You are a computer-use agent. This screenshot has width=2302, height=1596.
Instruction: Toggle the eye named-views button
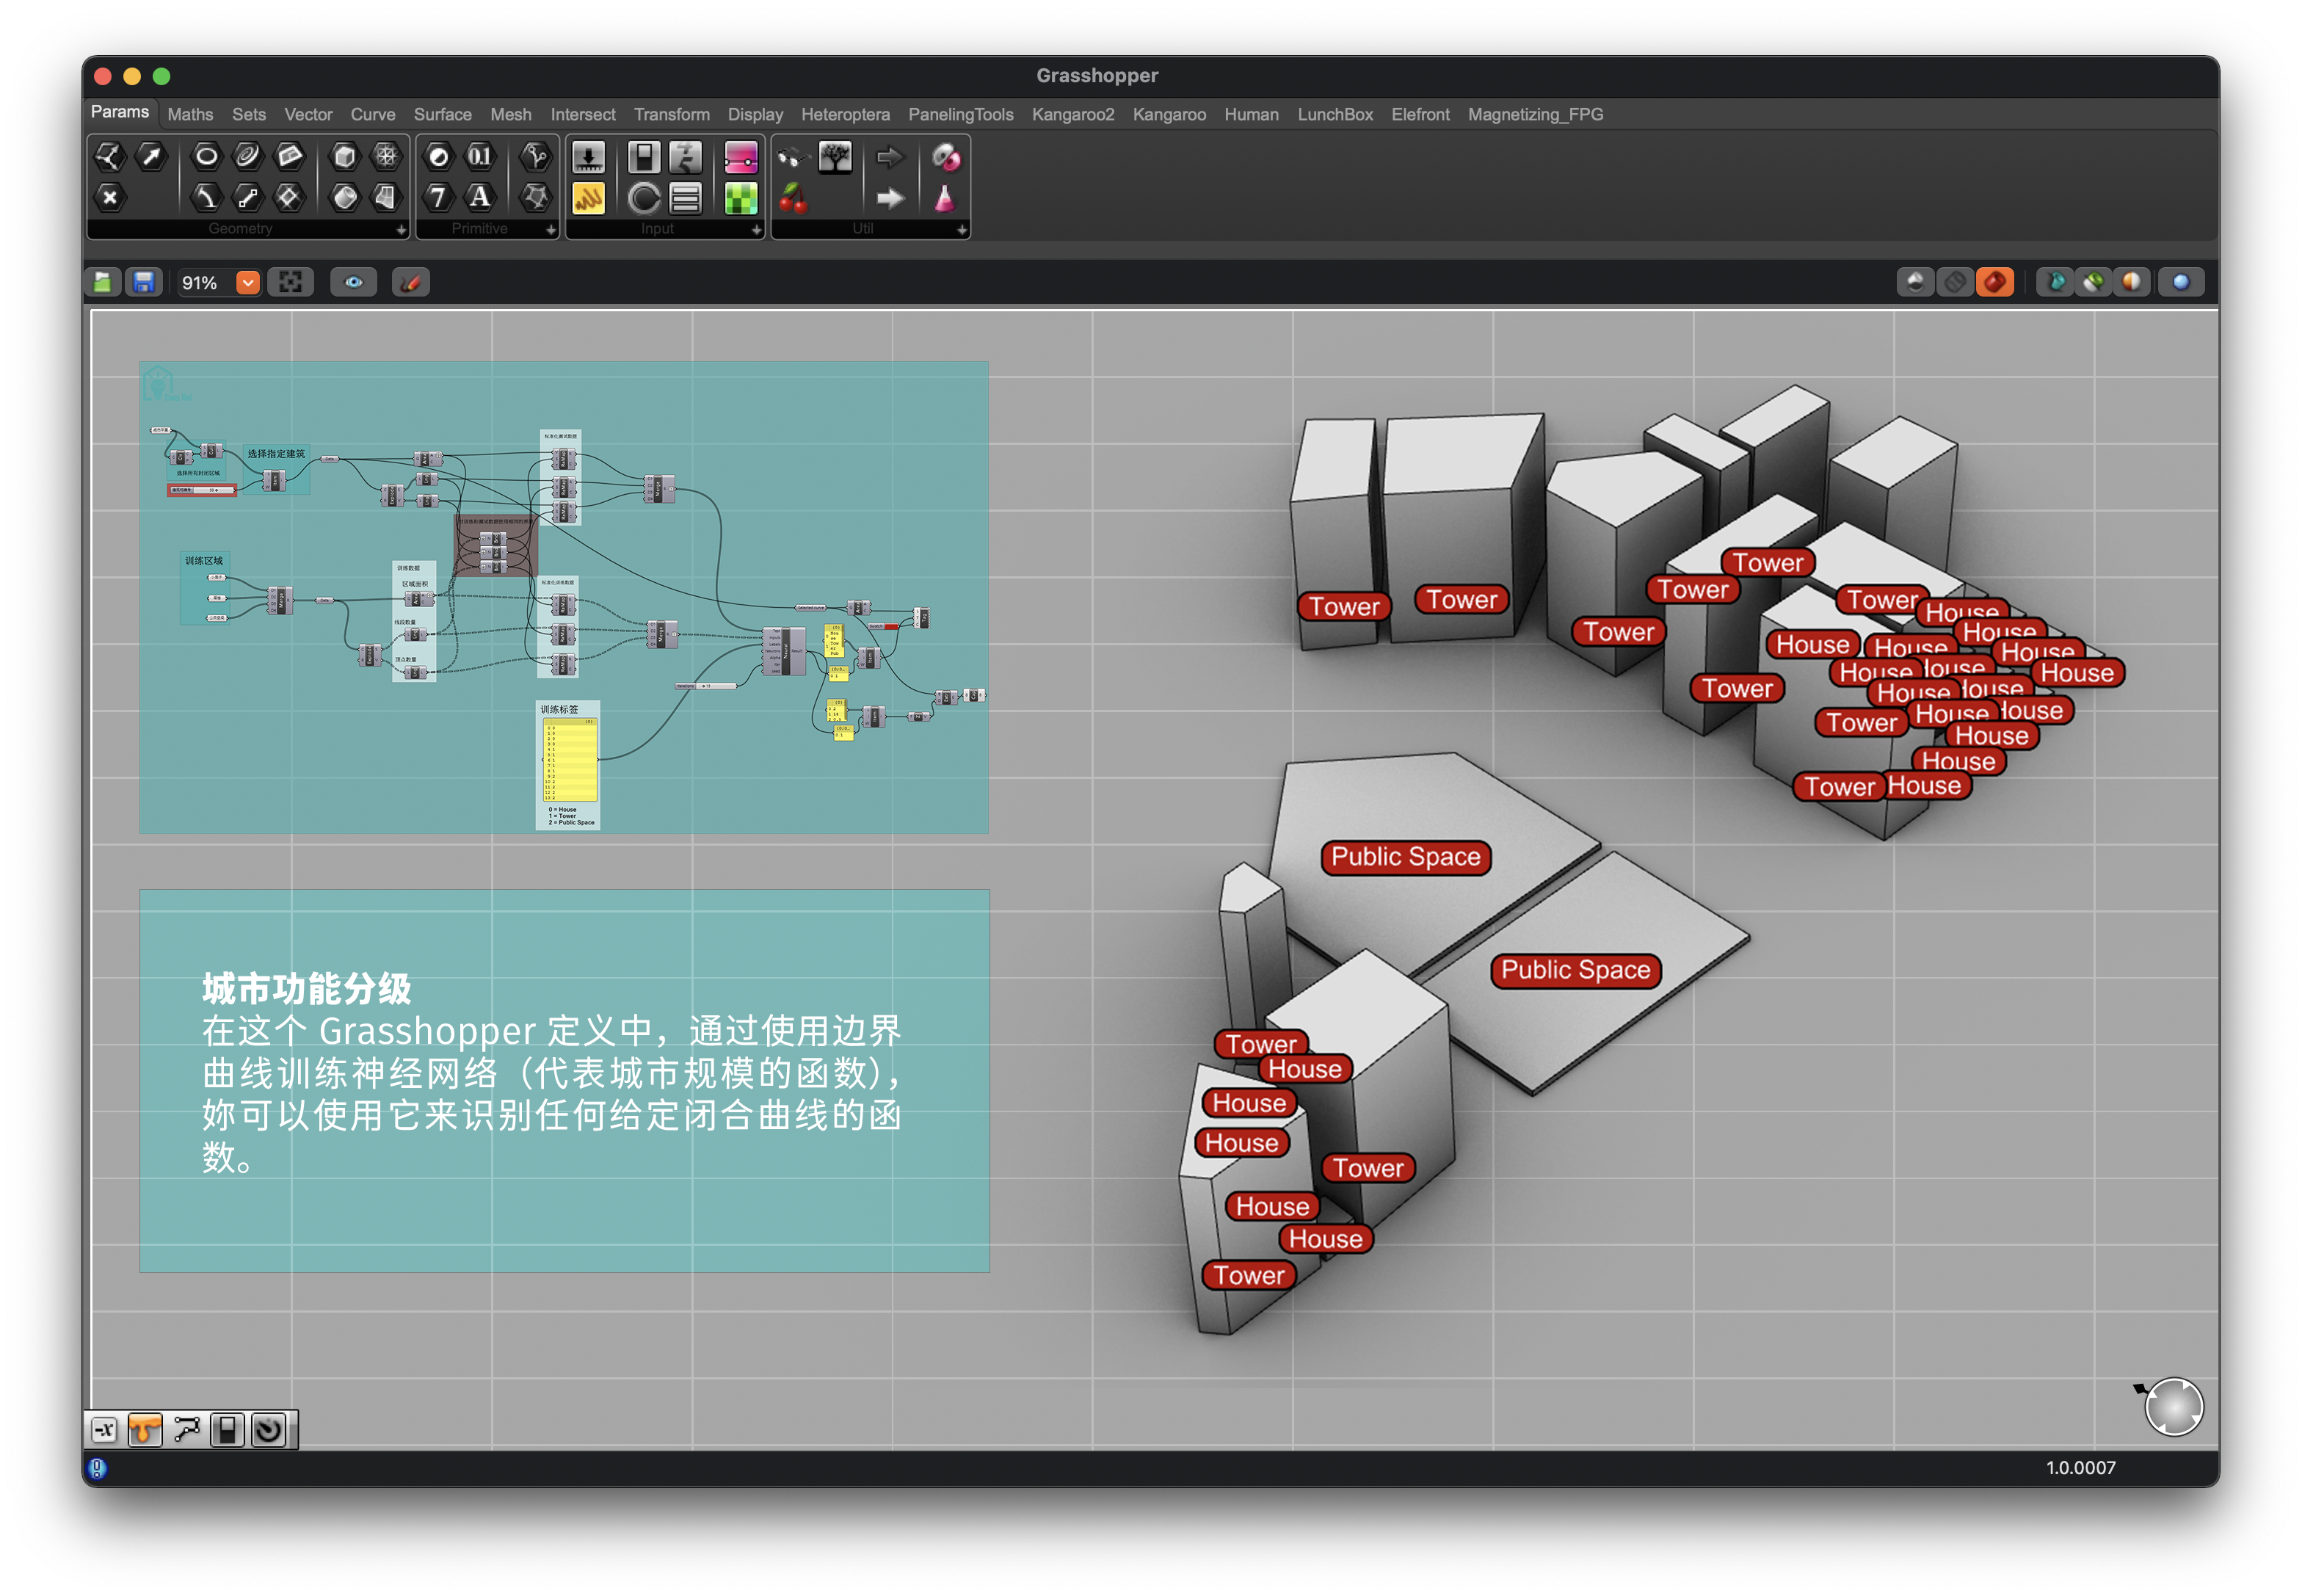(x=353, y=283)
